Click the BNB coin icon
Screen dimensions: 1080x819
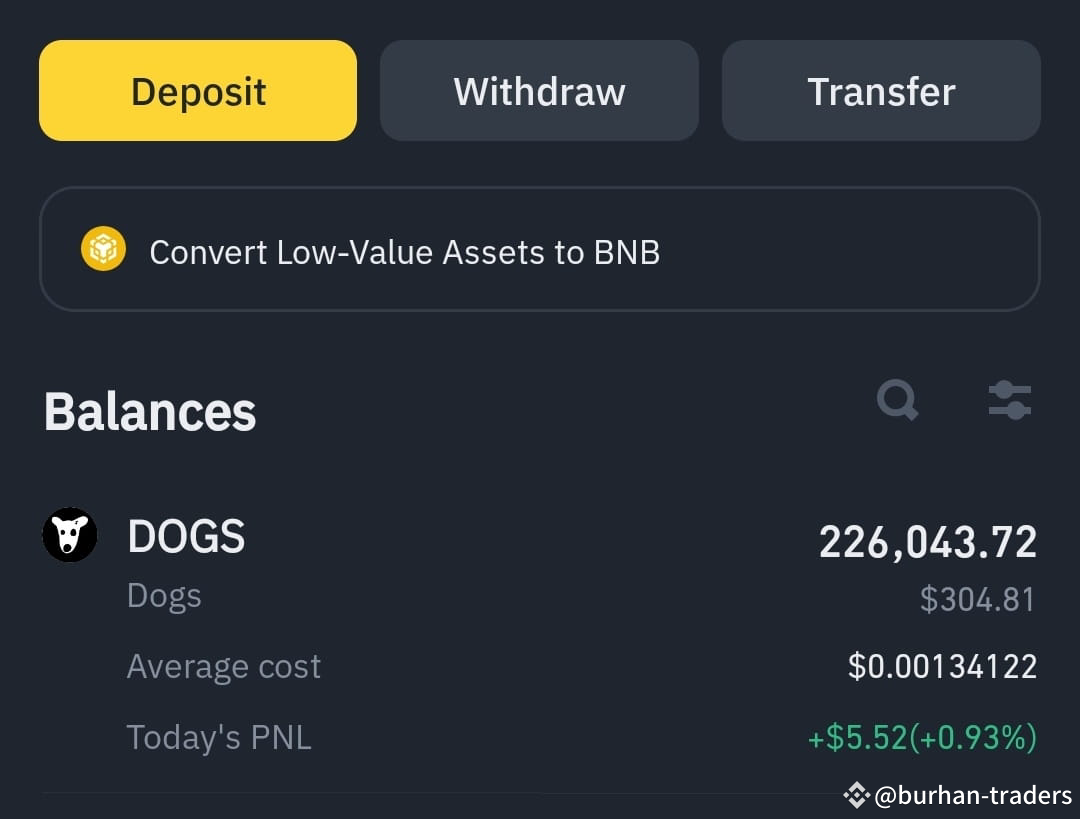(x=103, y=249)
